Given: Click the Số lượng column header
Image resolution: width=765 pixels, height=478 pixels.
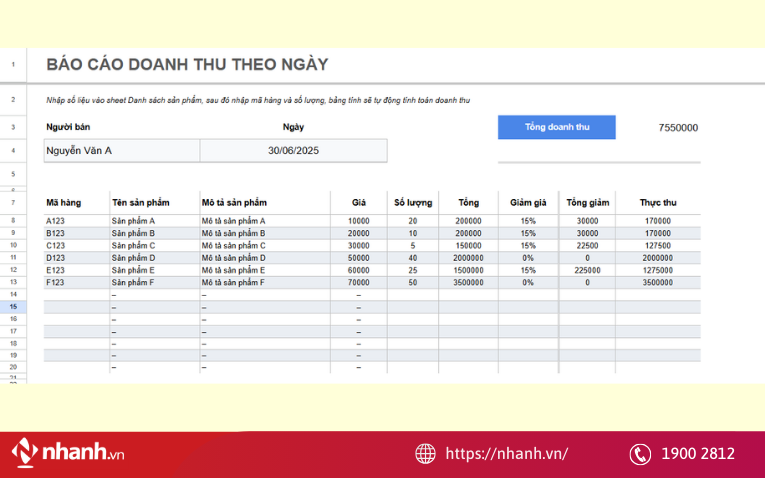Looking at the screenshot, I should pyautogui.click(x=413, y=202).
